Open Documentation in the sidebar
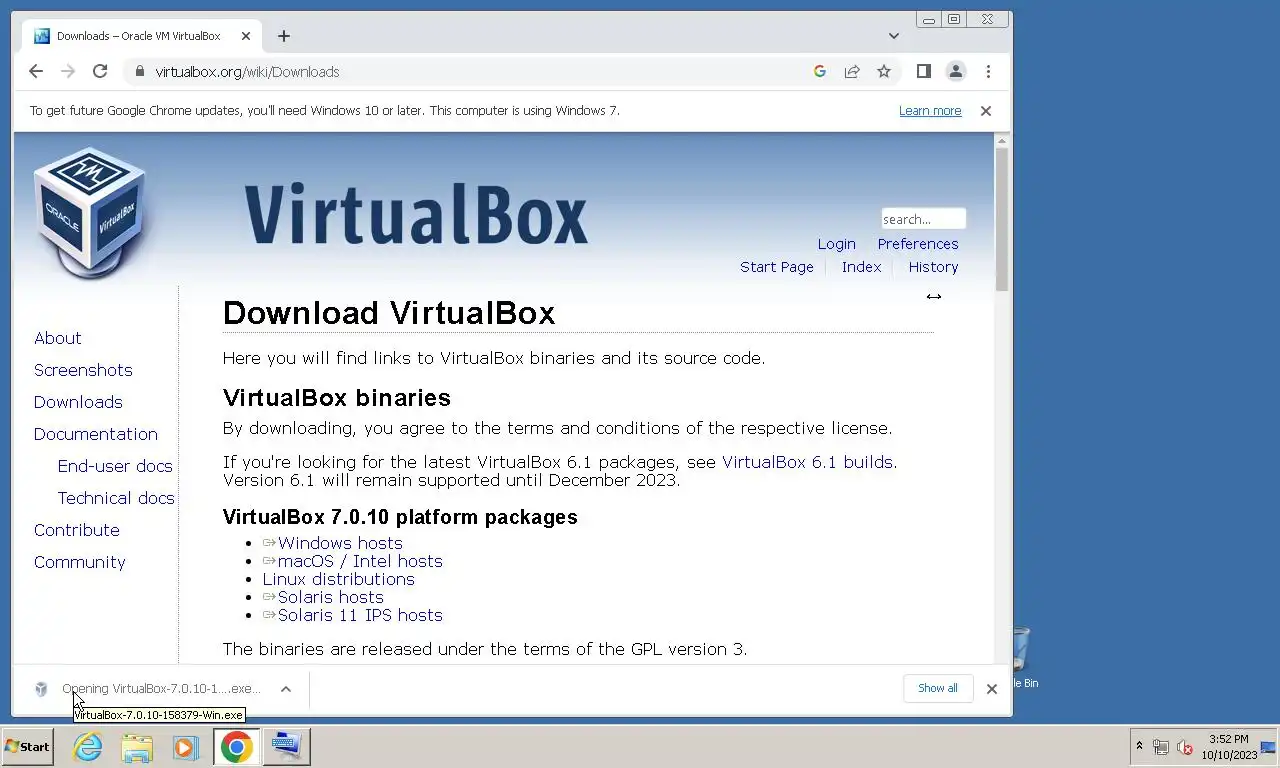The image size is (1280, 768). [x=96, y=434]
